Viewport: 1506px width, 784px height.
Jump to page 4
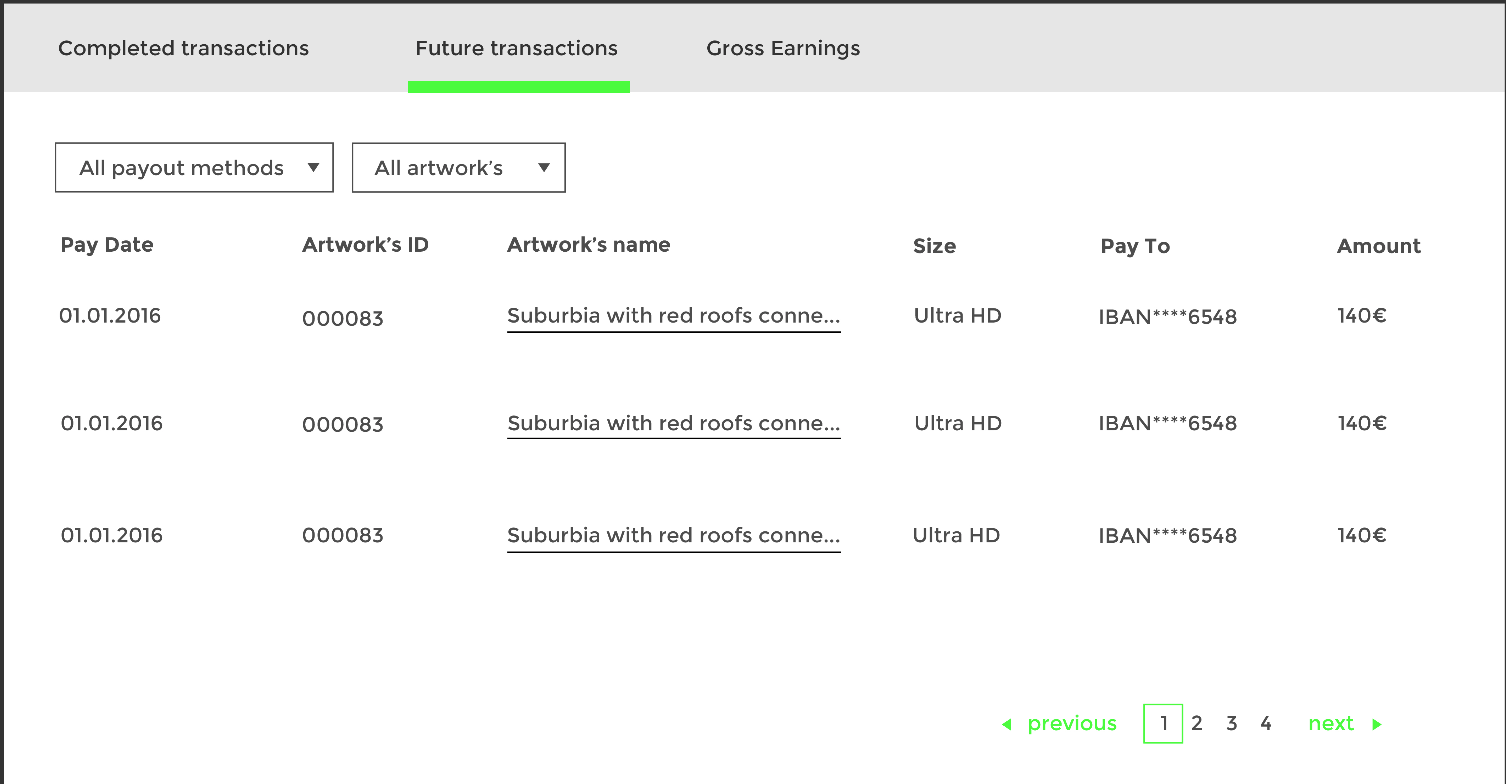pos(1266,724)
